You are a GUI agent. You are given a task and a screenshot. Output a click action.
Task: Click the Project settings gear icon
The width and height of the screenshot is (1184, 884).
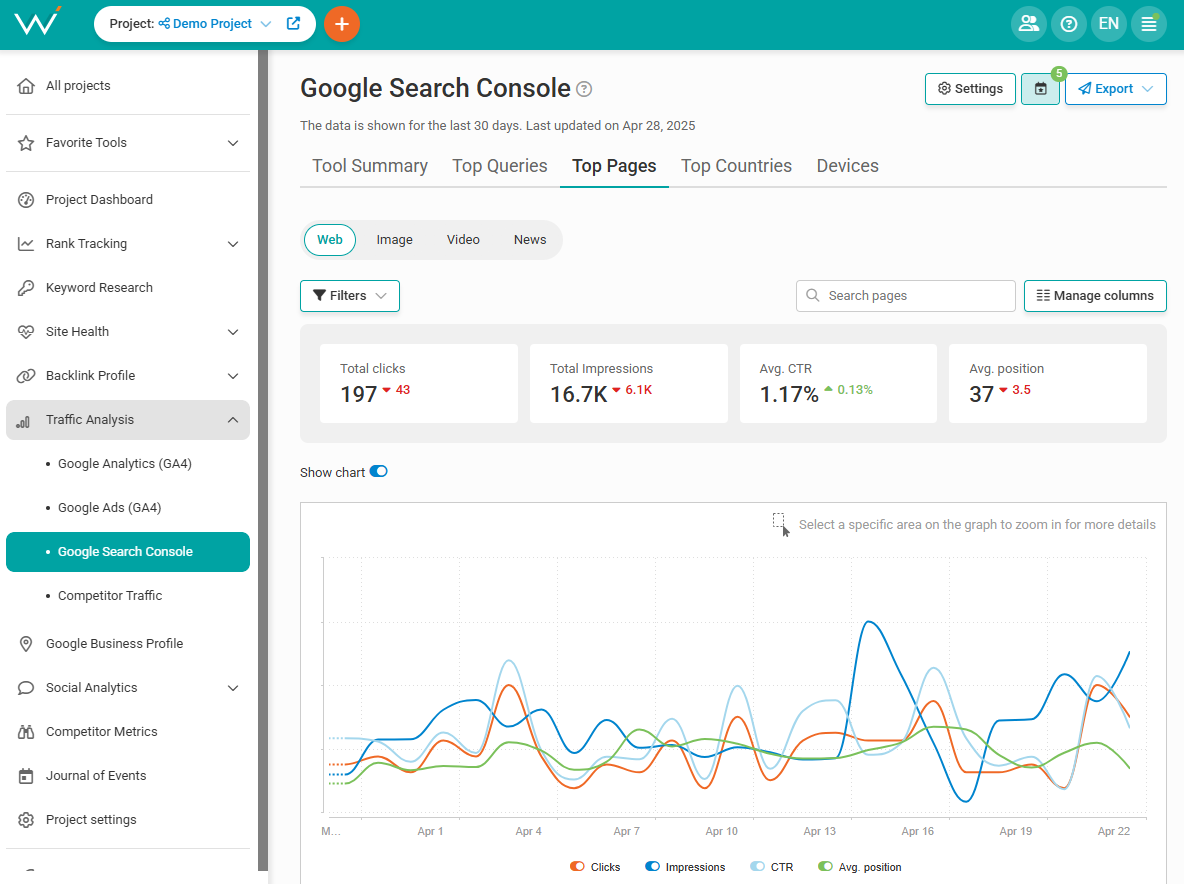tap(26, 820)
